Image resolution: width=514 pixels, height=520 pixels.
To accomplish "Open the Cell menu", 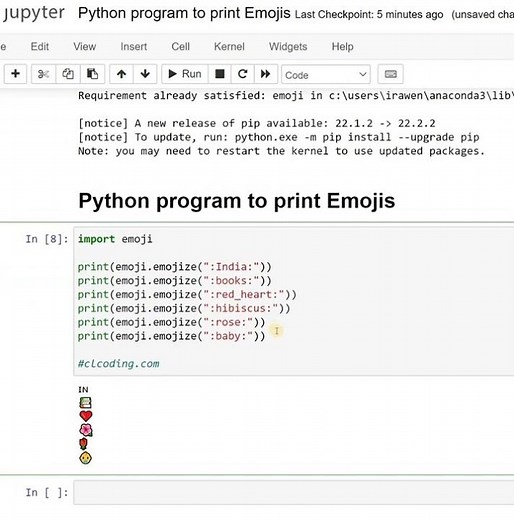I will click(x=180, y=46).
